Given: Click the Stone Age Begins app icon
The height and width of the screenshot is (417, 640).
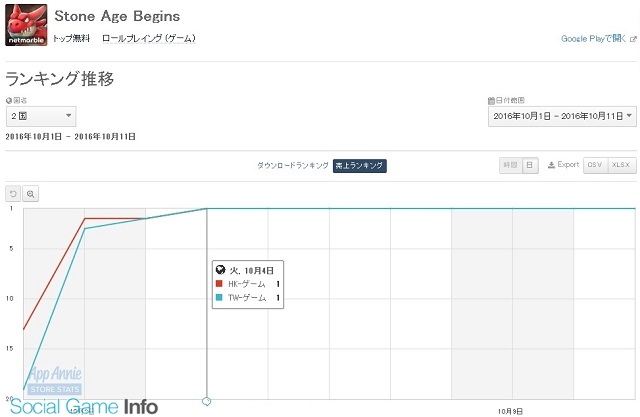Looking at the screenshot, I should (26, 25).
